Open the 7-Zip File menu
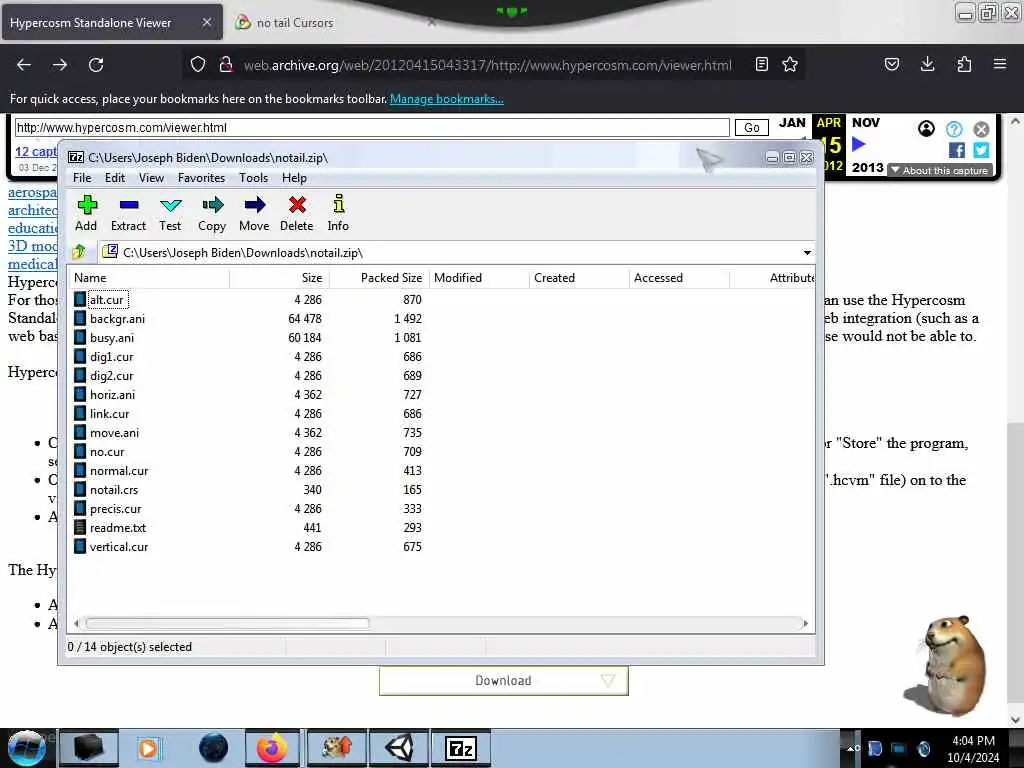 [82, 178]
